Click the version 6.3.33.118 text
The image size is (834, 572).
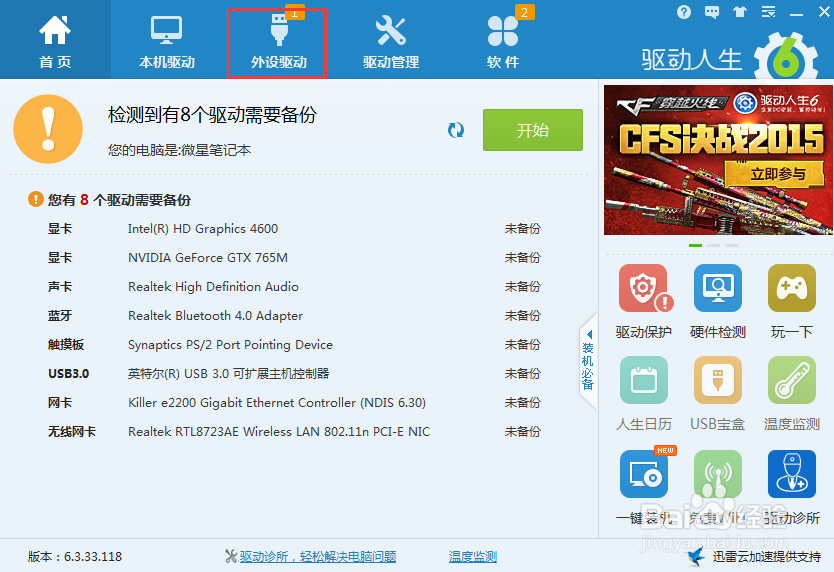pyautogui.click(x=75, y=557)
